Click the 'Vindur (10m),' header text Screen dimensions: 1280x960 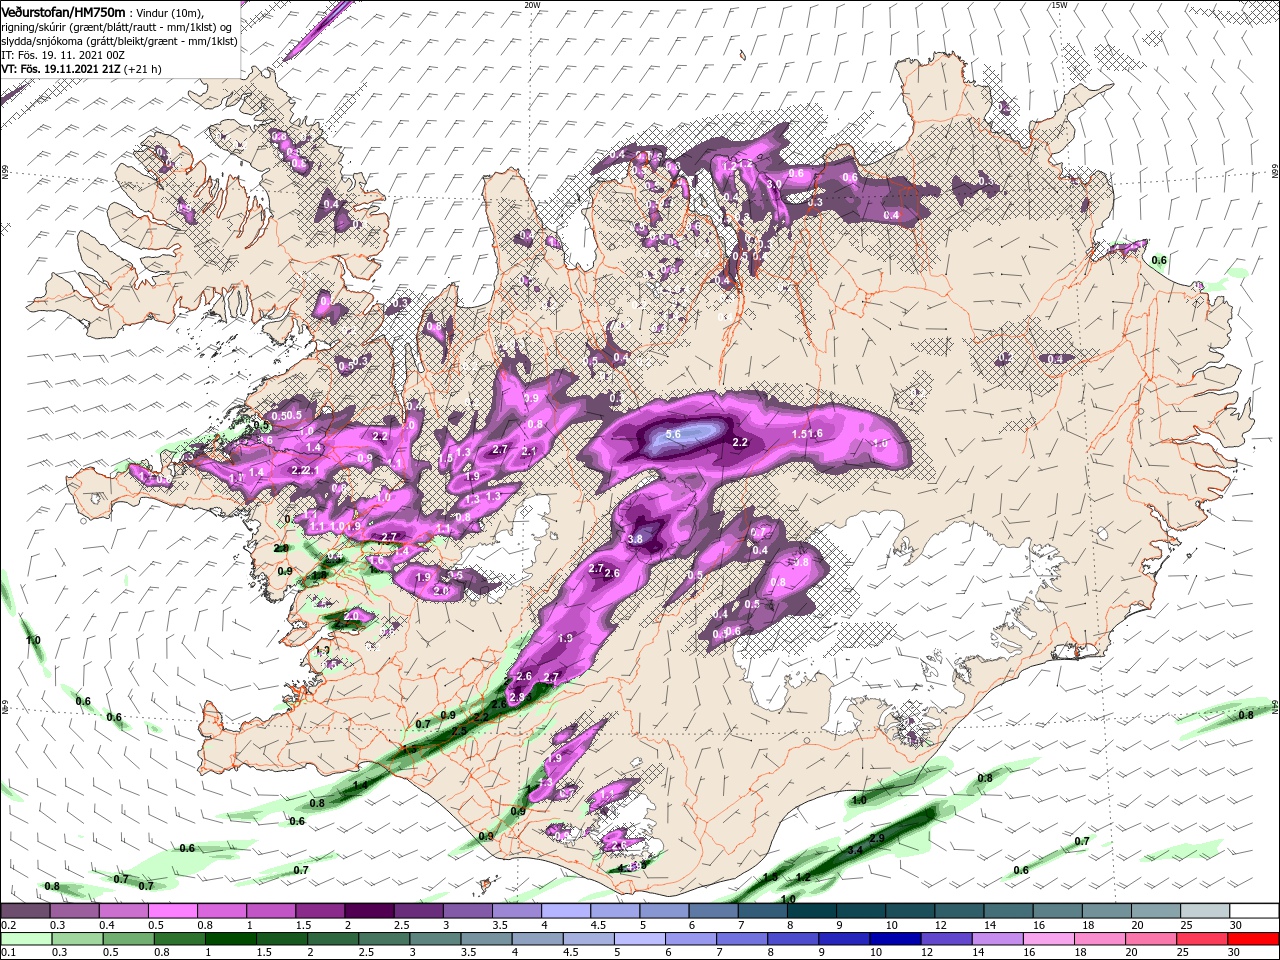(169, 12)
